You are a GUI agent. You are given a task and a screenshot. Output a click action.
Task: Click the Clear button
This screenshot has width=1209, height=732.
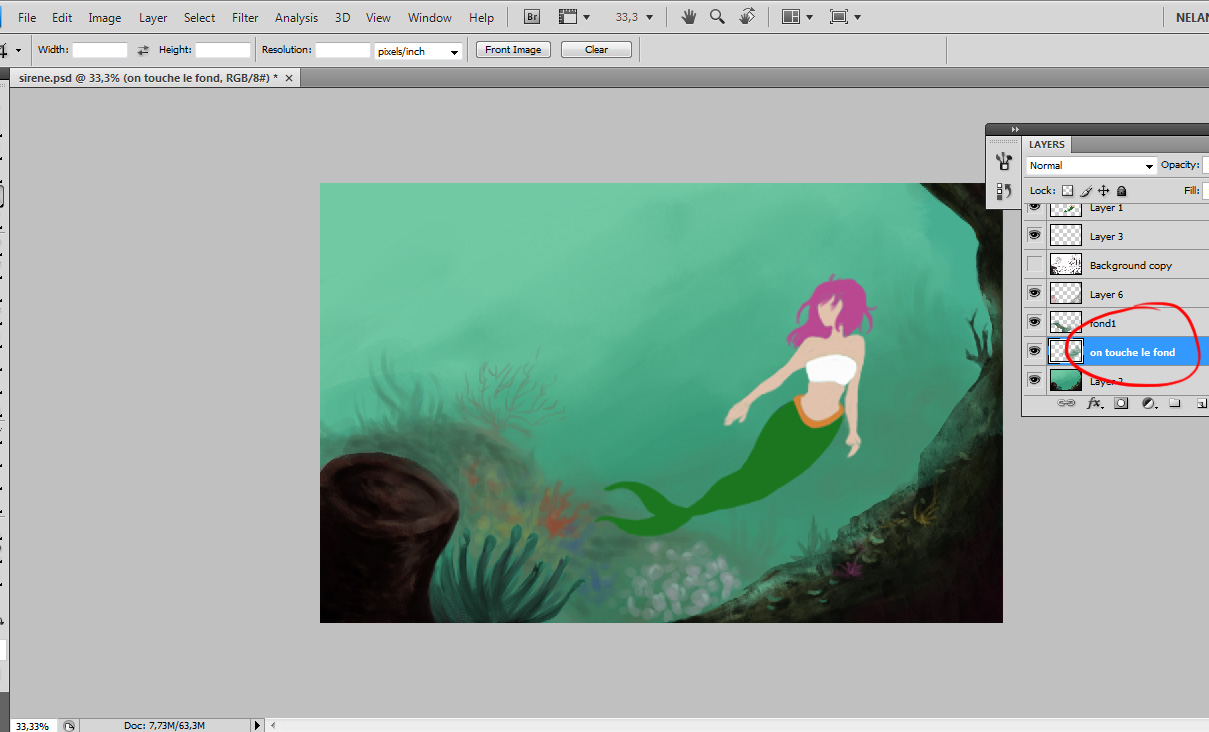point(596,50)
